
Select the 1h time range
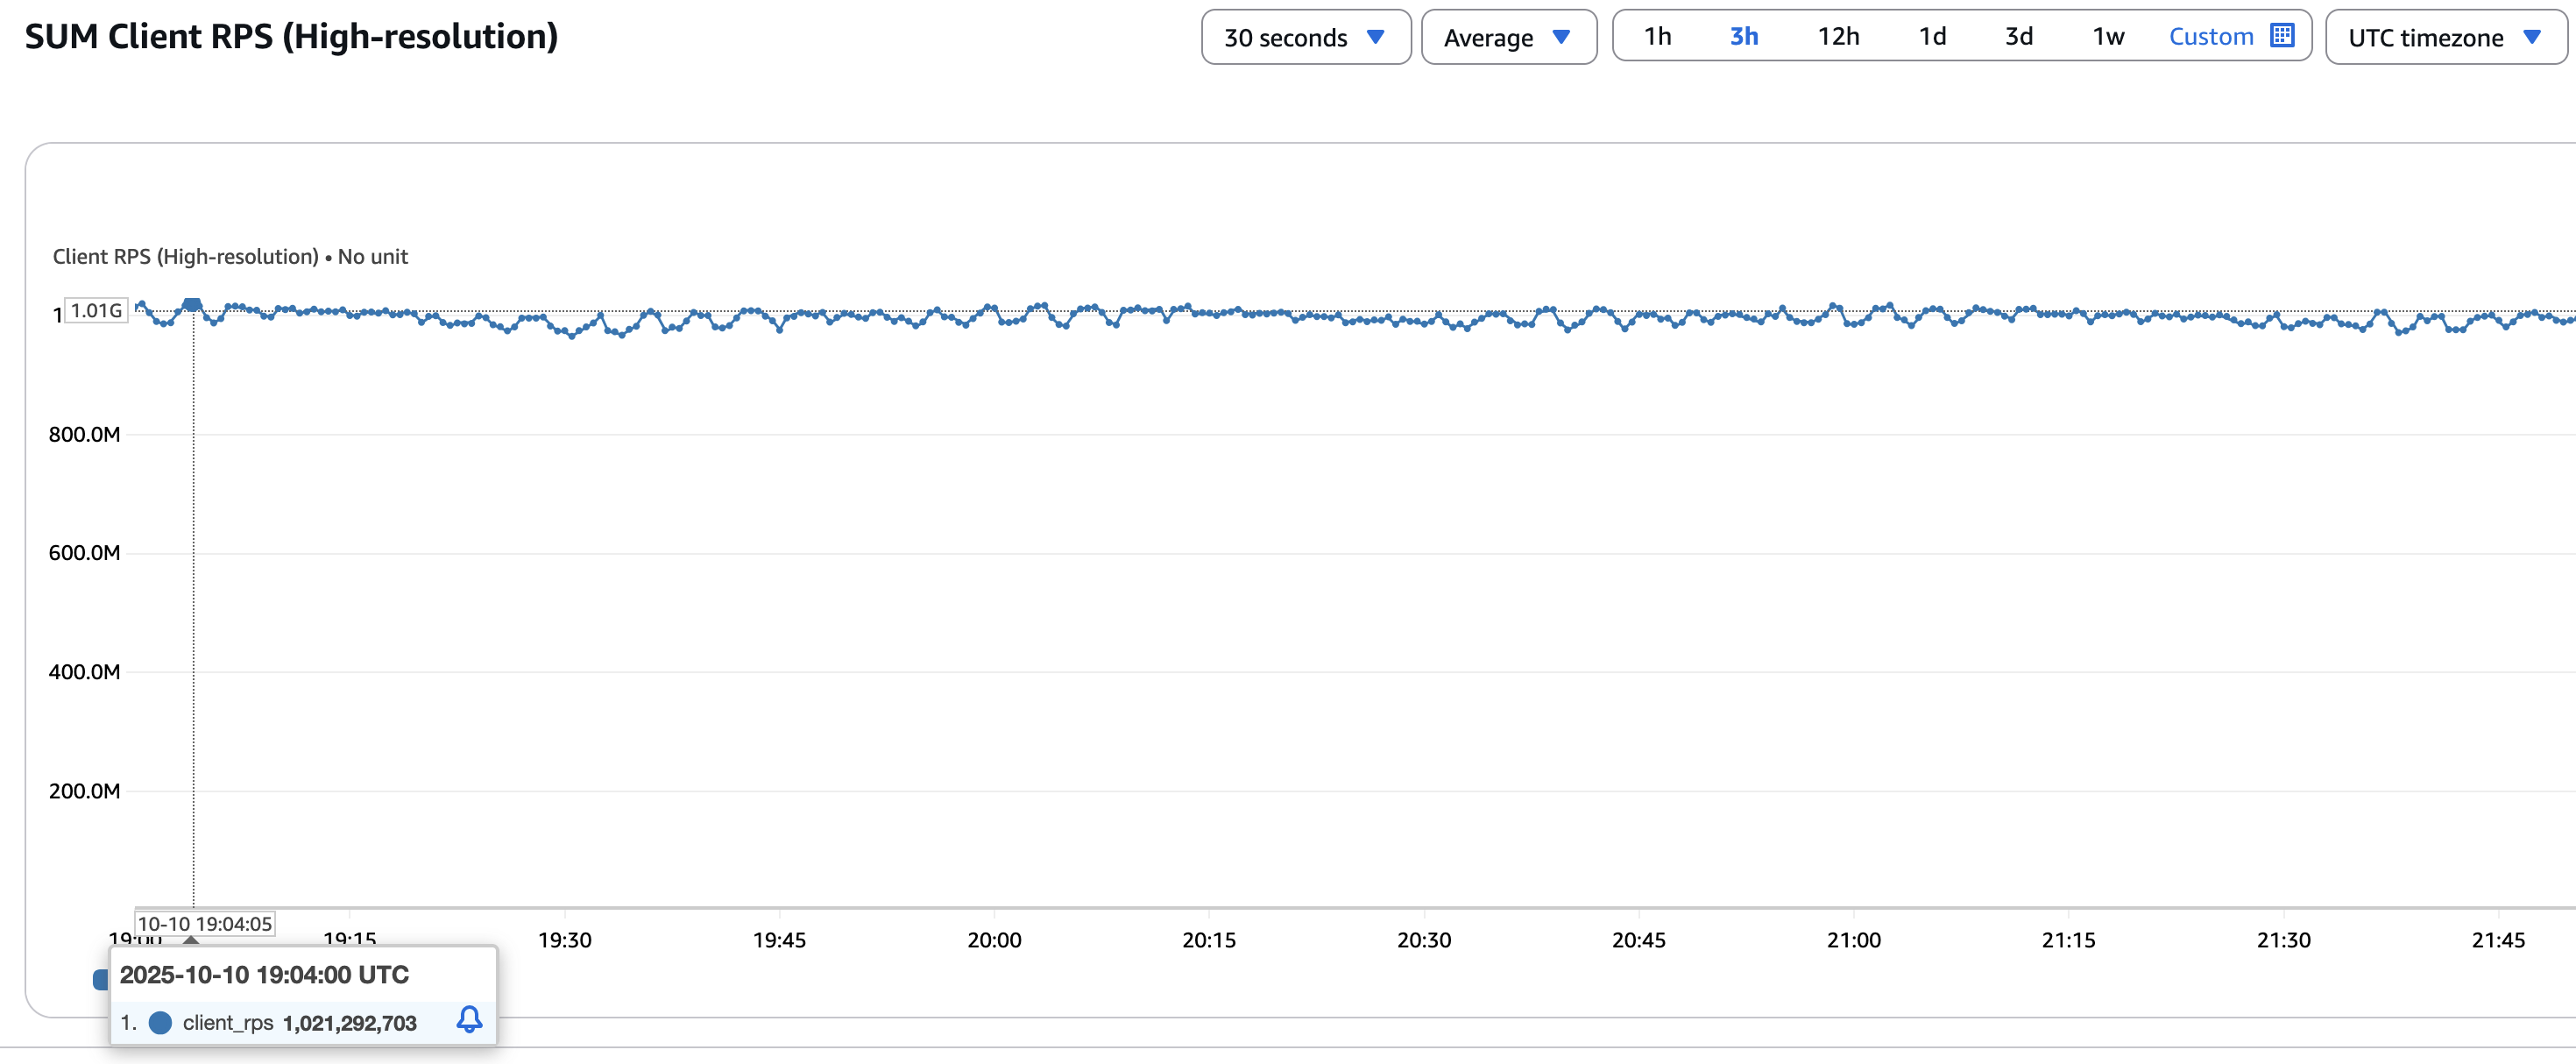coord(1657,37)
